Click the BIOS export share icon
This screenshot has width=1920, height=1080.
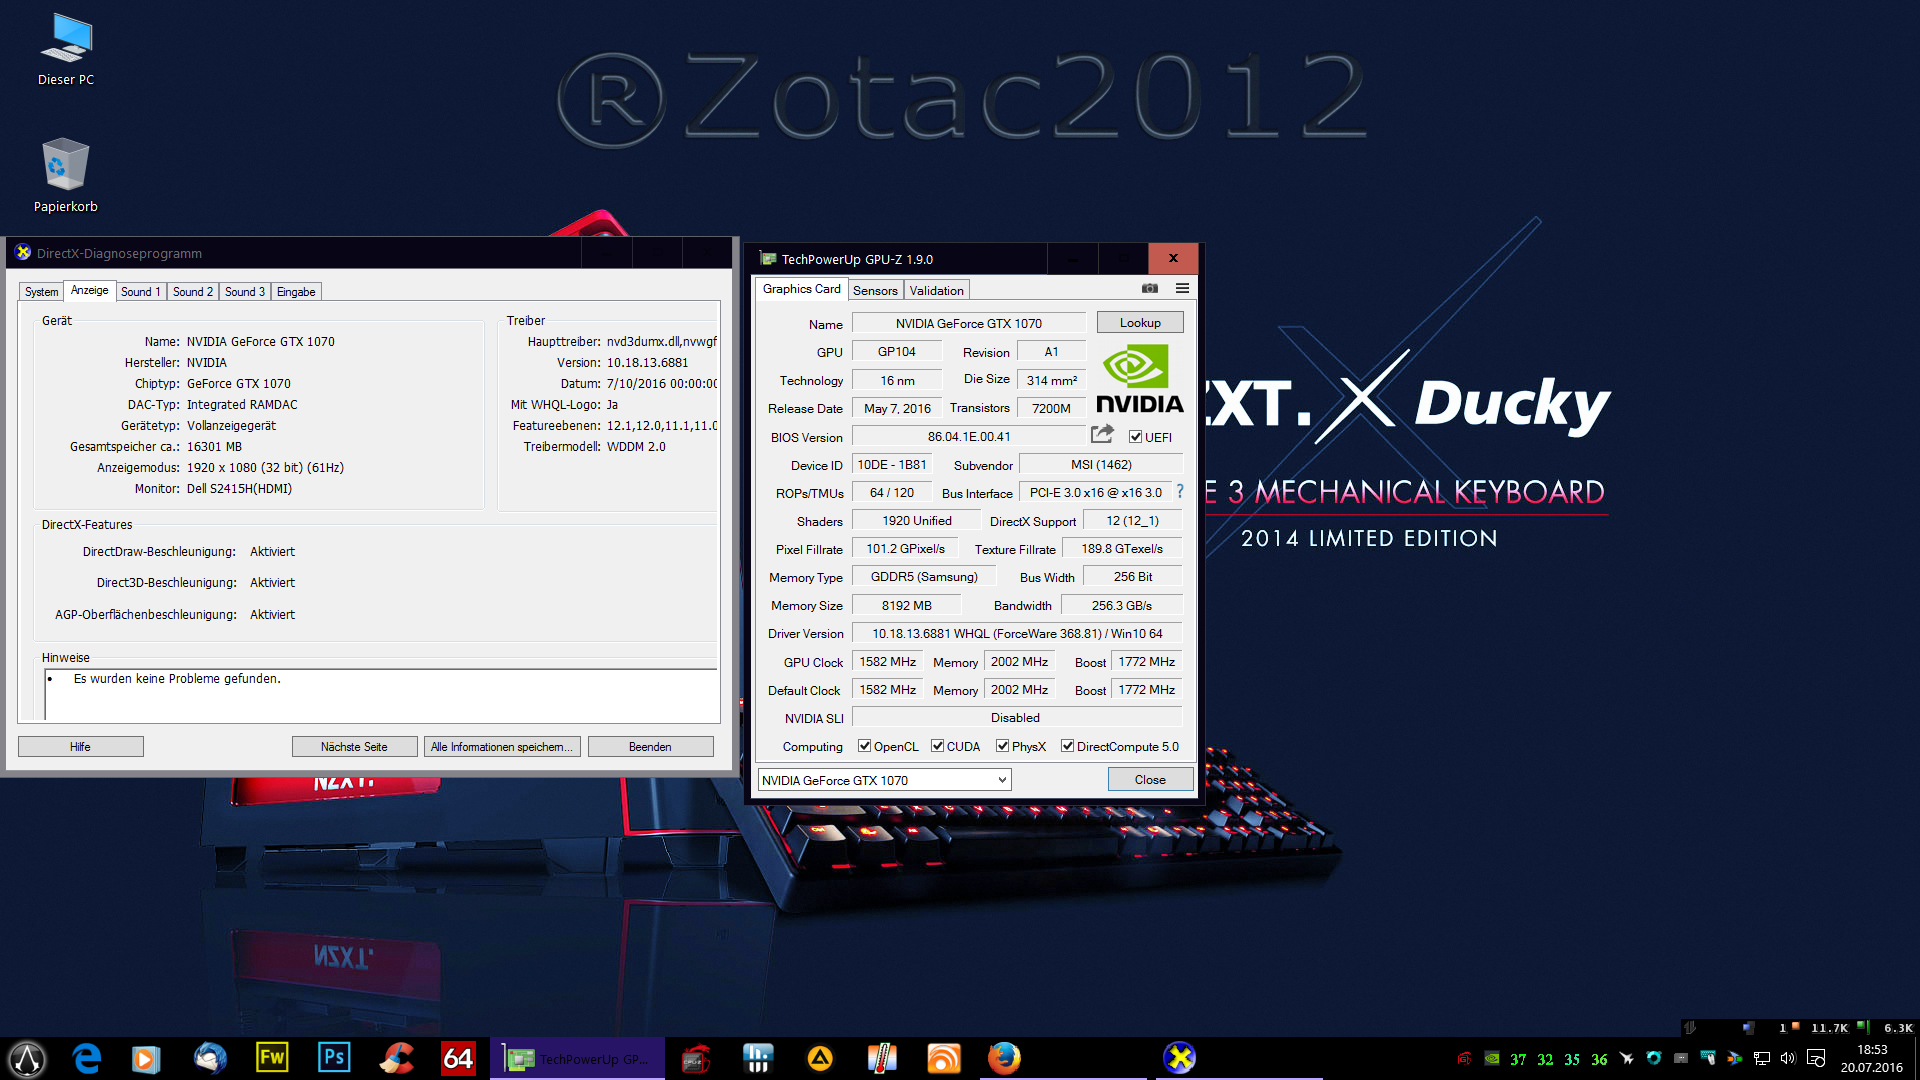click(x=1102, y=434)
